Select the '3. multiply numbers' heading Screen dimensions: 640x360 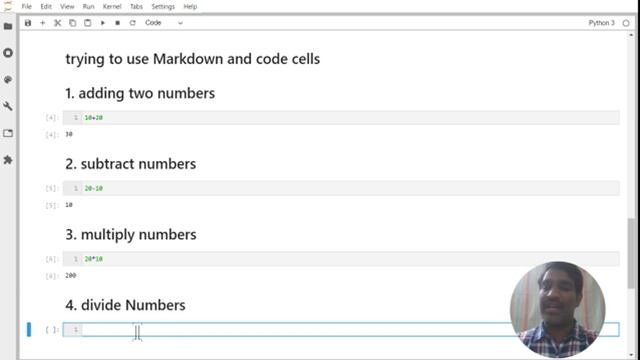click(x=131, y=235)
